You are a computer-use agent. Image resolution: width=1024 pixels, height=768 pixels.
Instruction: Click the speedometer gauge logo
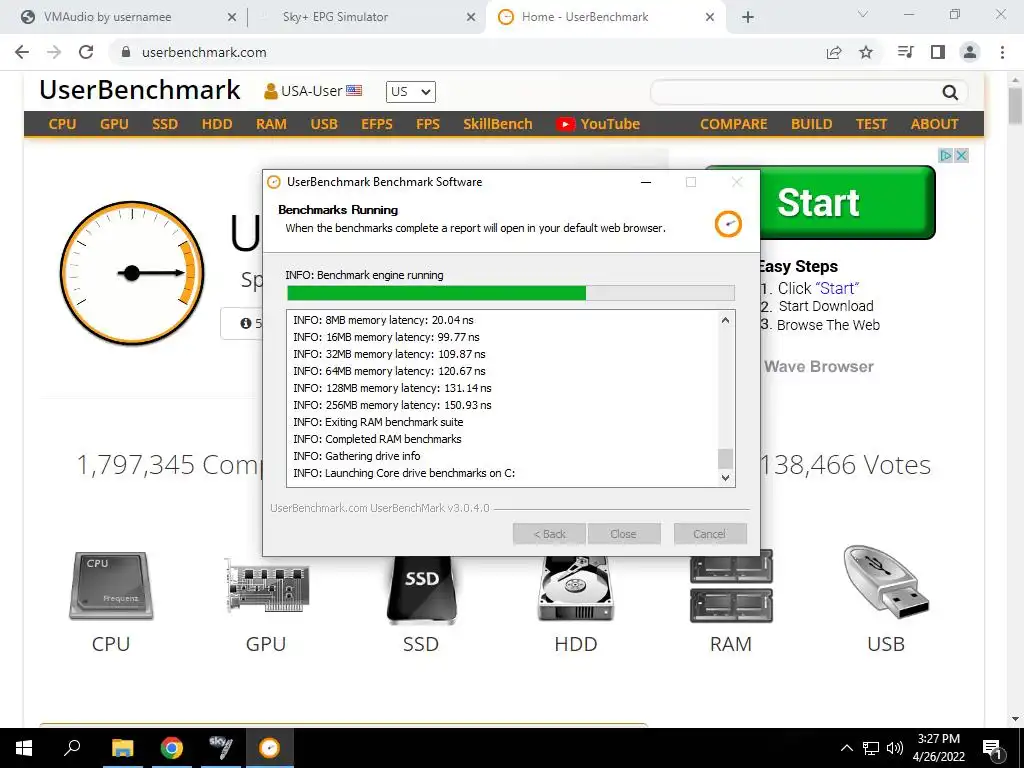(132, 273)
